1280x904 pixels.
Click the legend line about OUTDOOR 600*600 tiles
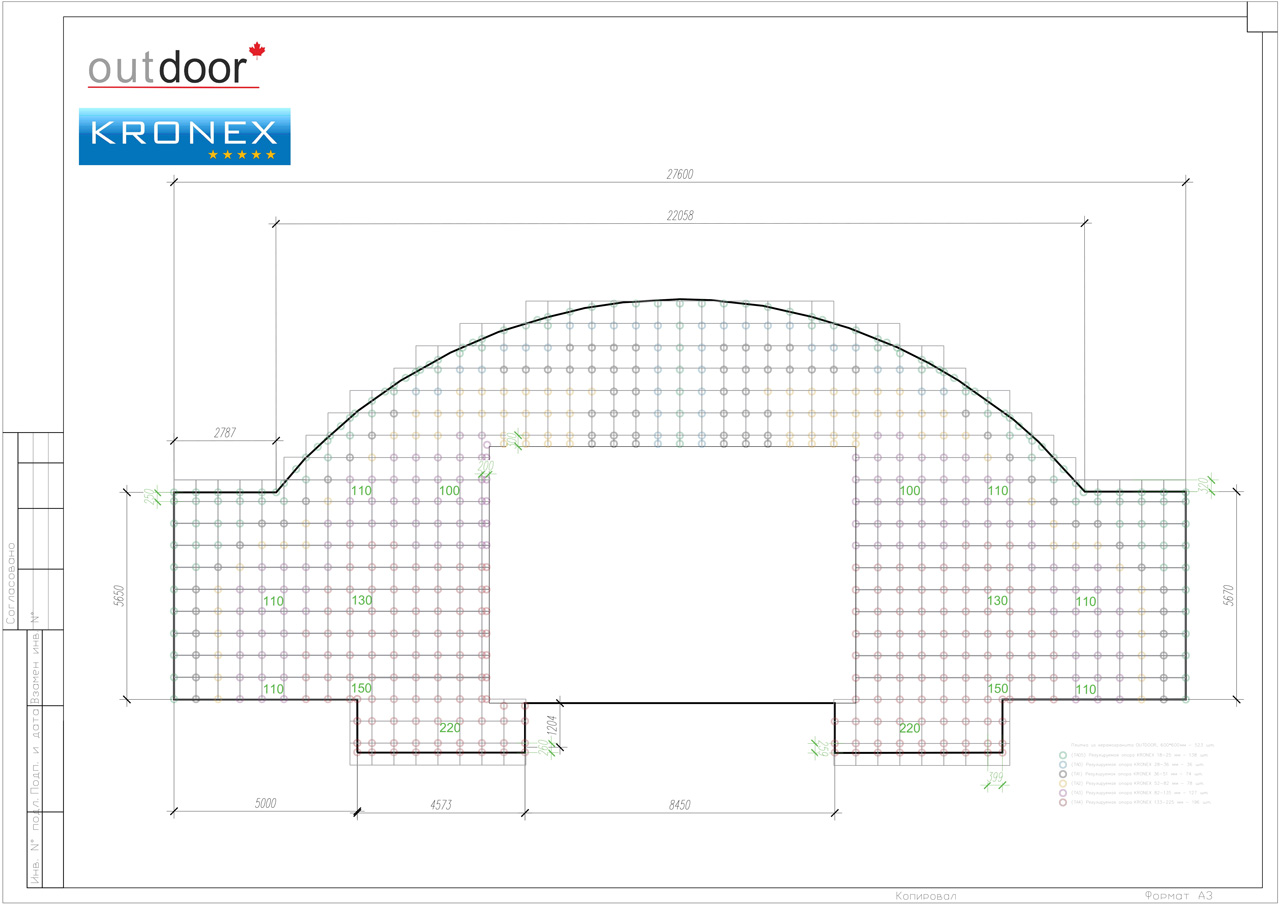(x=1142, y=745)
